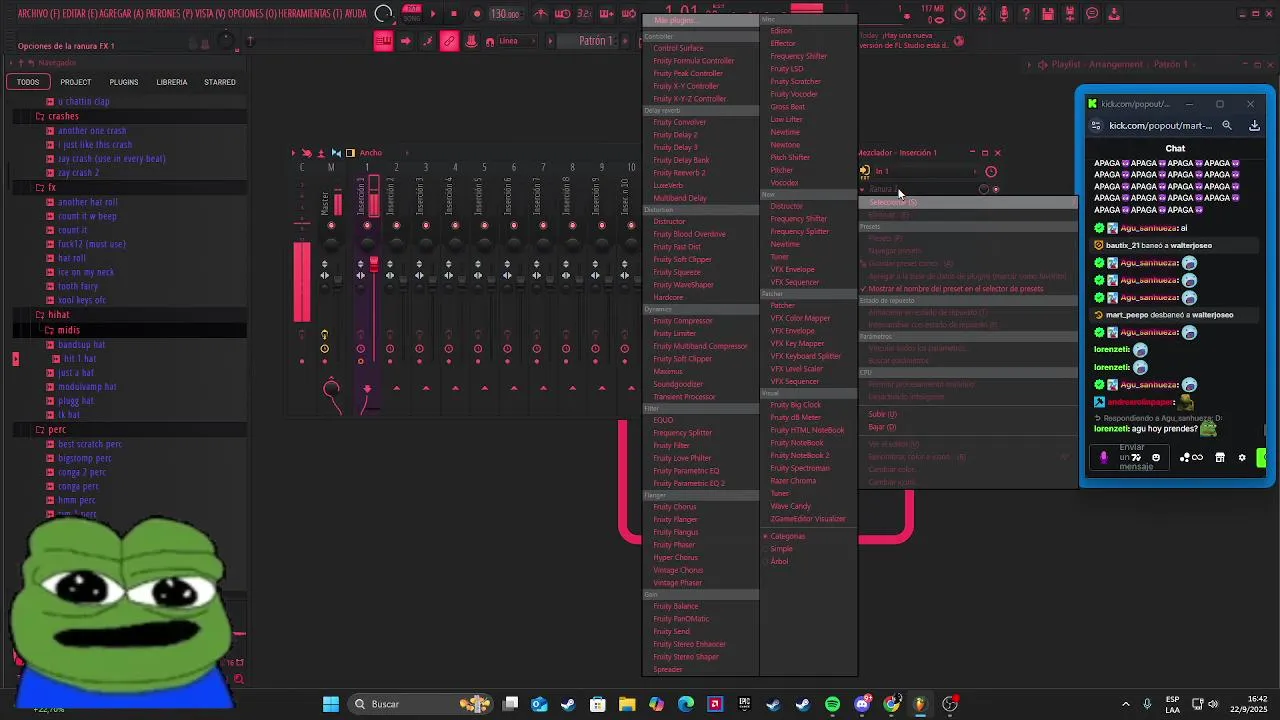
Task: Toggle 'Mostrar el nombre del preset' checkbox option
Action: click(x=955, y=289)
